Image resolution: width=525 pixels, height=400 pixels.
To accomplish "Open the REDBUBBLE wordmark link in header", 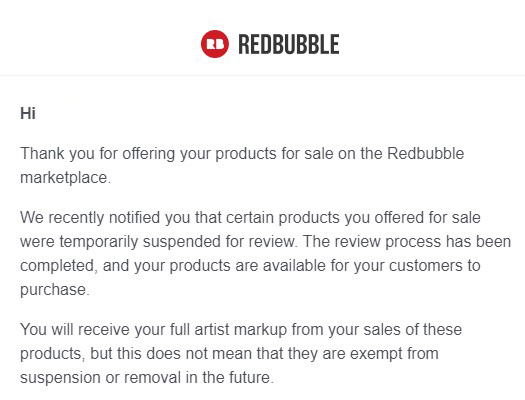I will (289, 44).
